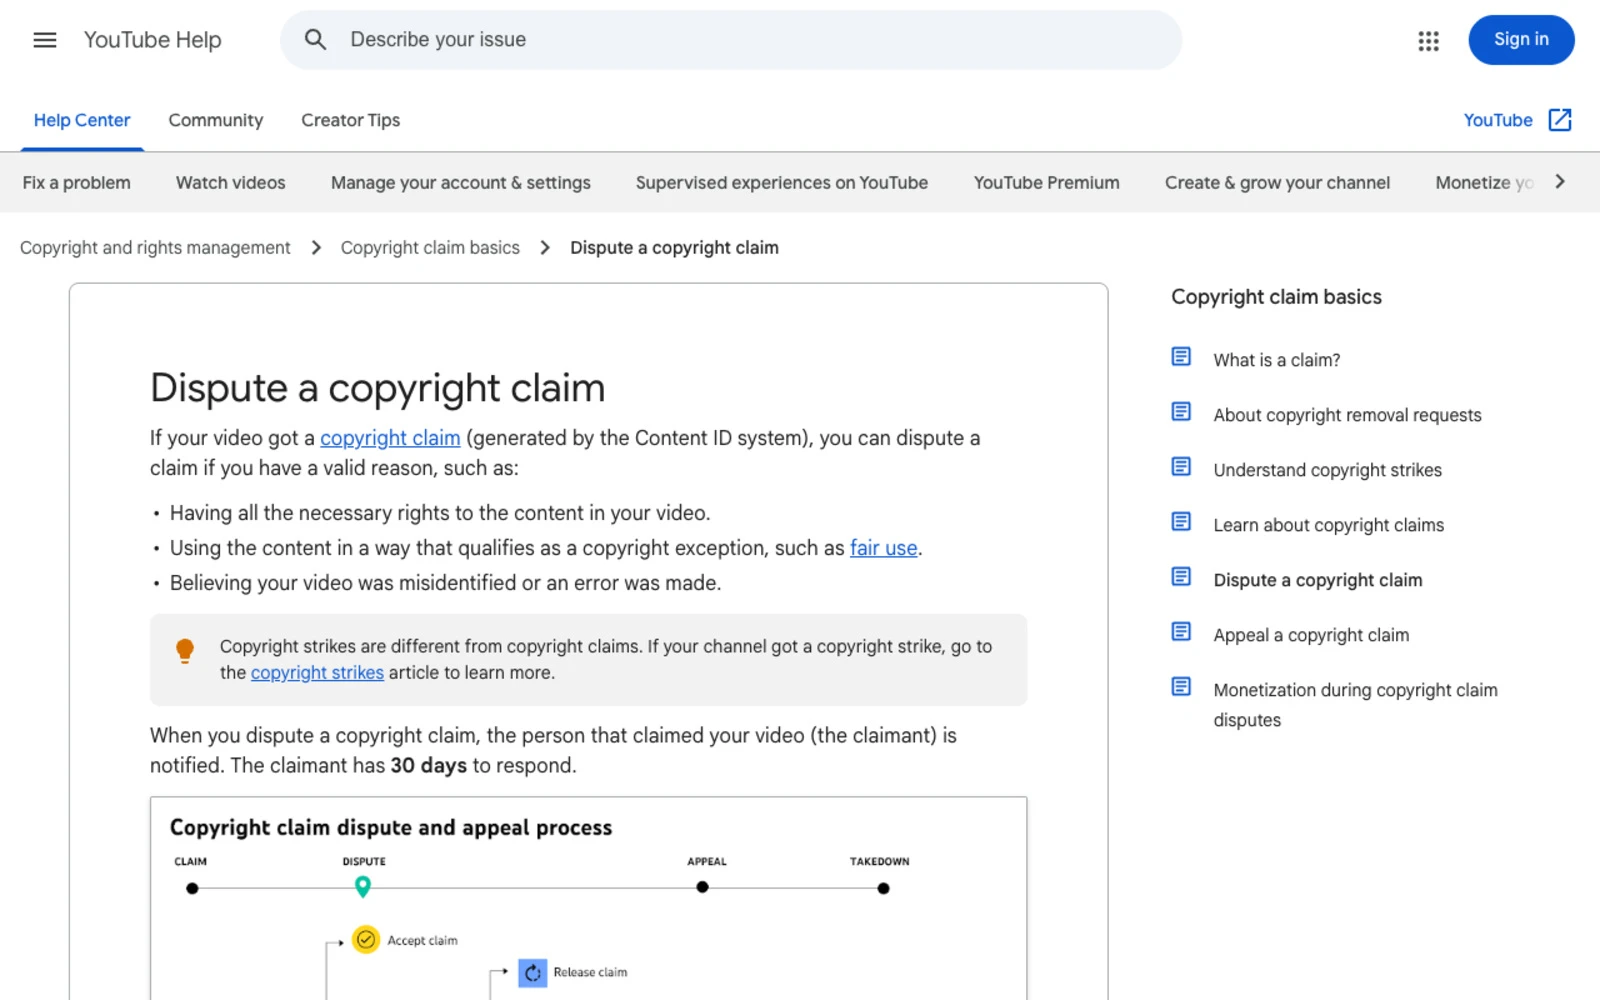Click the icon next to Understand copyright strikes
The width and height of the screenshot is (1600, 1000).
(x=1181, y=467)
